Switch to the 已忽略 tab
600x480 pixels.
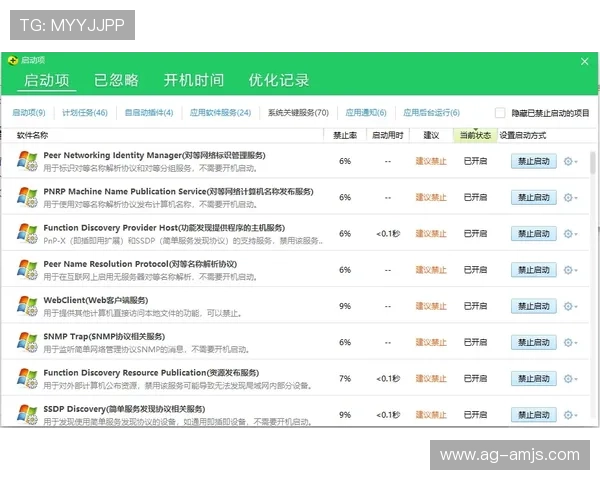tap(116, 80)
